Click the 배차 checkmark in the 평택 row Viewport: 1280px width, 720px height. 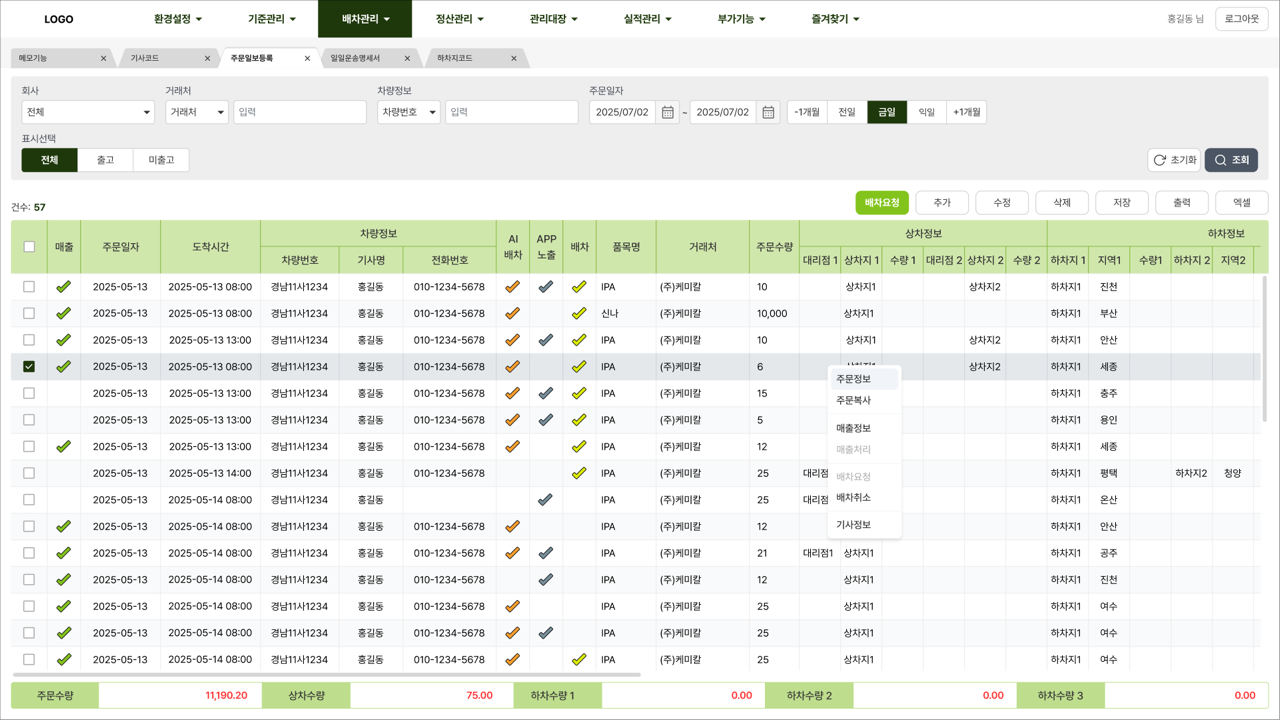point(579,473)
